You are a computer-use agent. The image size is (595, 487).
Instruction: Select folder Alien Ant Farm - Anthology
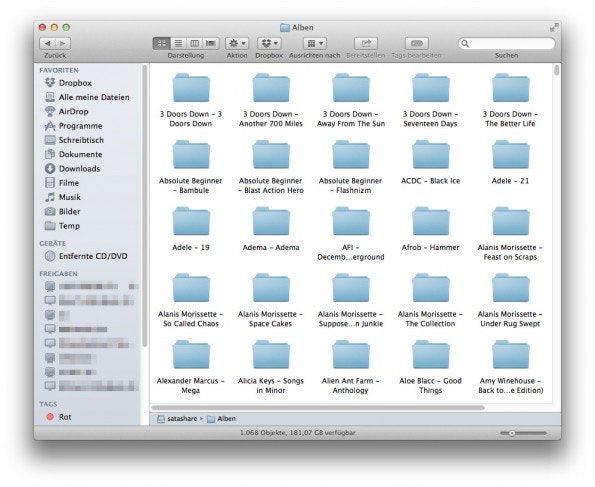tap(351, 367)
